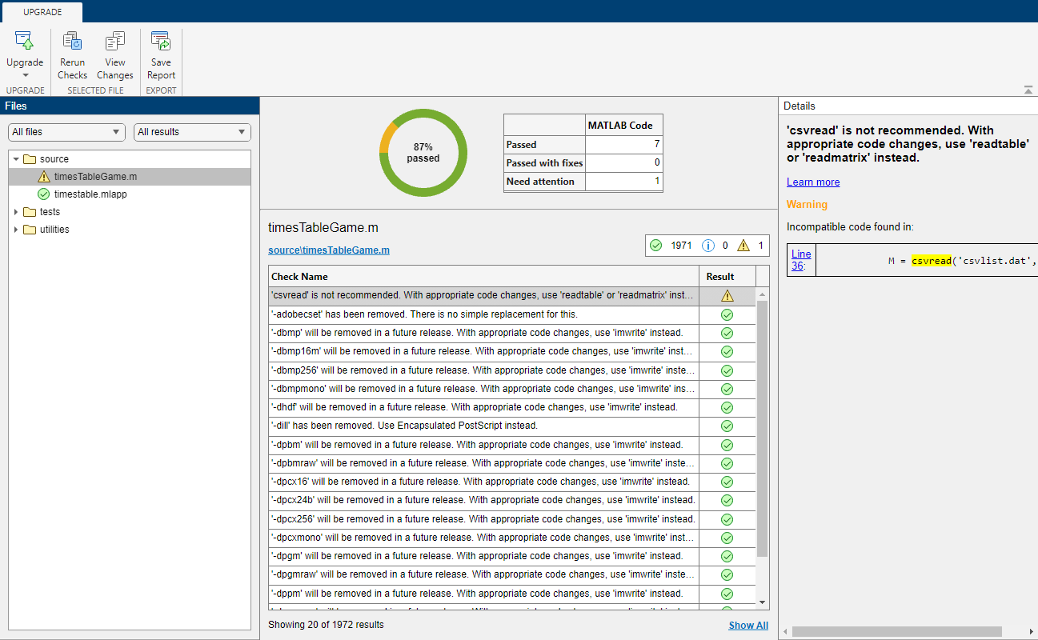Click the passed checkmark next to '-adobecset' check
Image resolution: width=1038 pixels, height=640 pixels.
[x=727, y=314]
